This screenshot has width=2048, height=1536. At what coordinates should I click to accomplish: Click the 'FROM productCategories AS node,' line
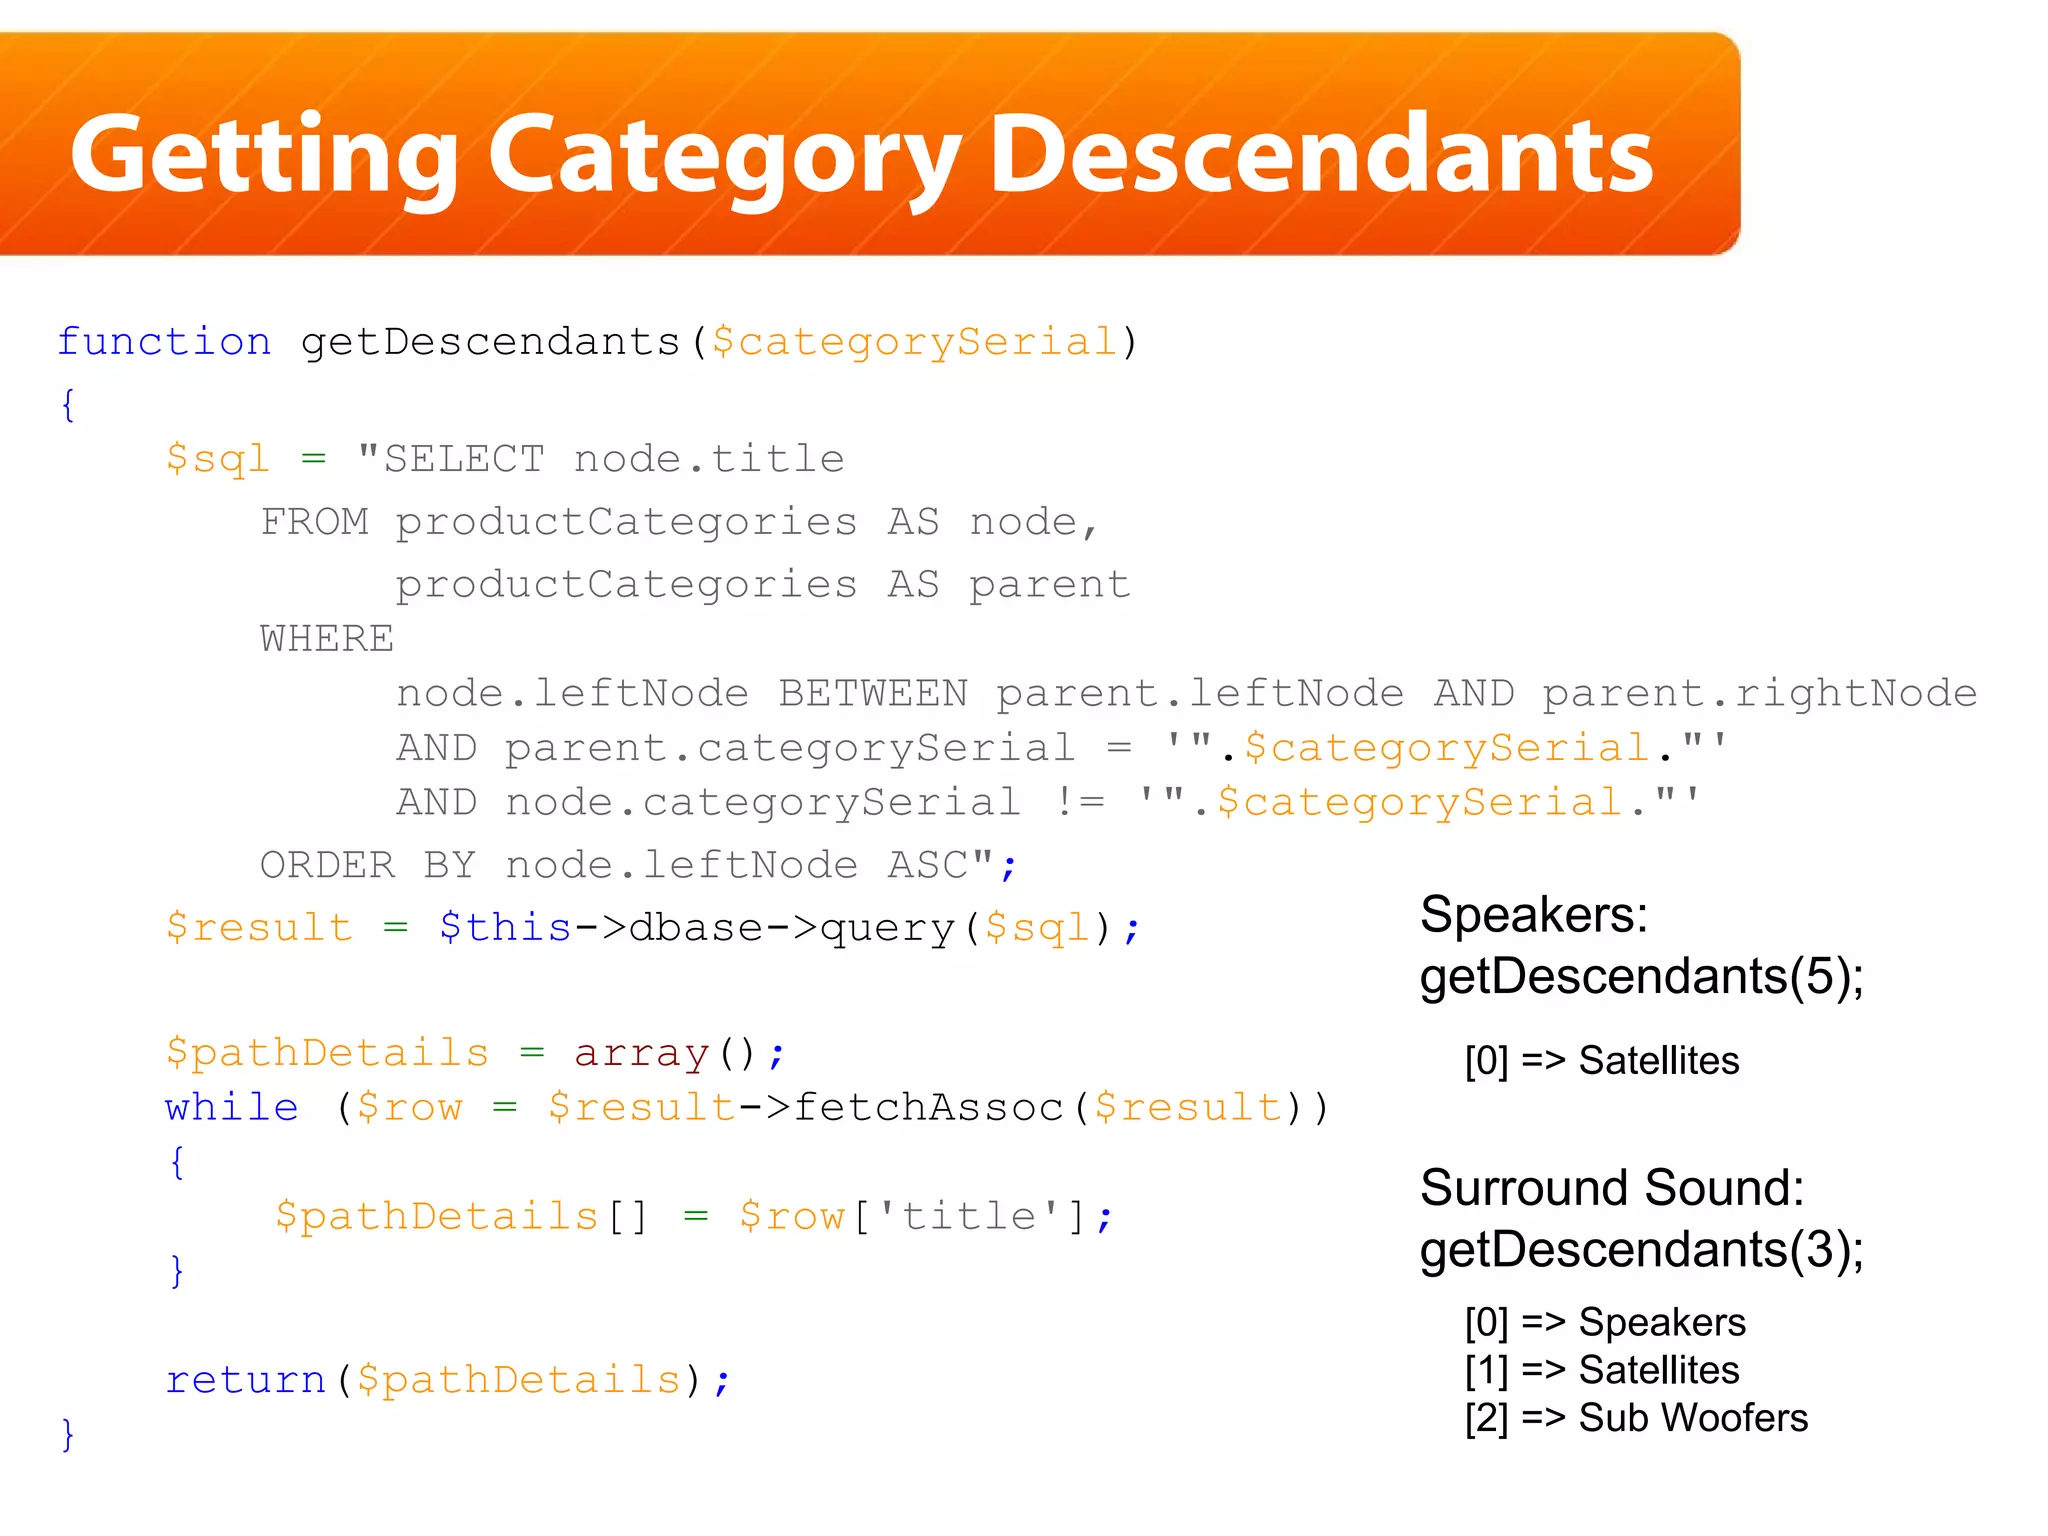pyautogui.click(x=680, y=522)
